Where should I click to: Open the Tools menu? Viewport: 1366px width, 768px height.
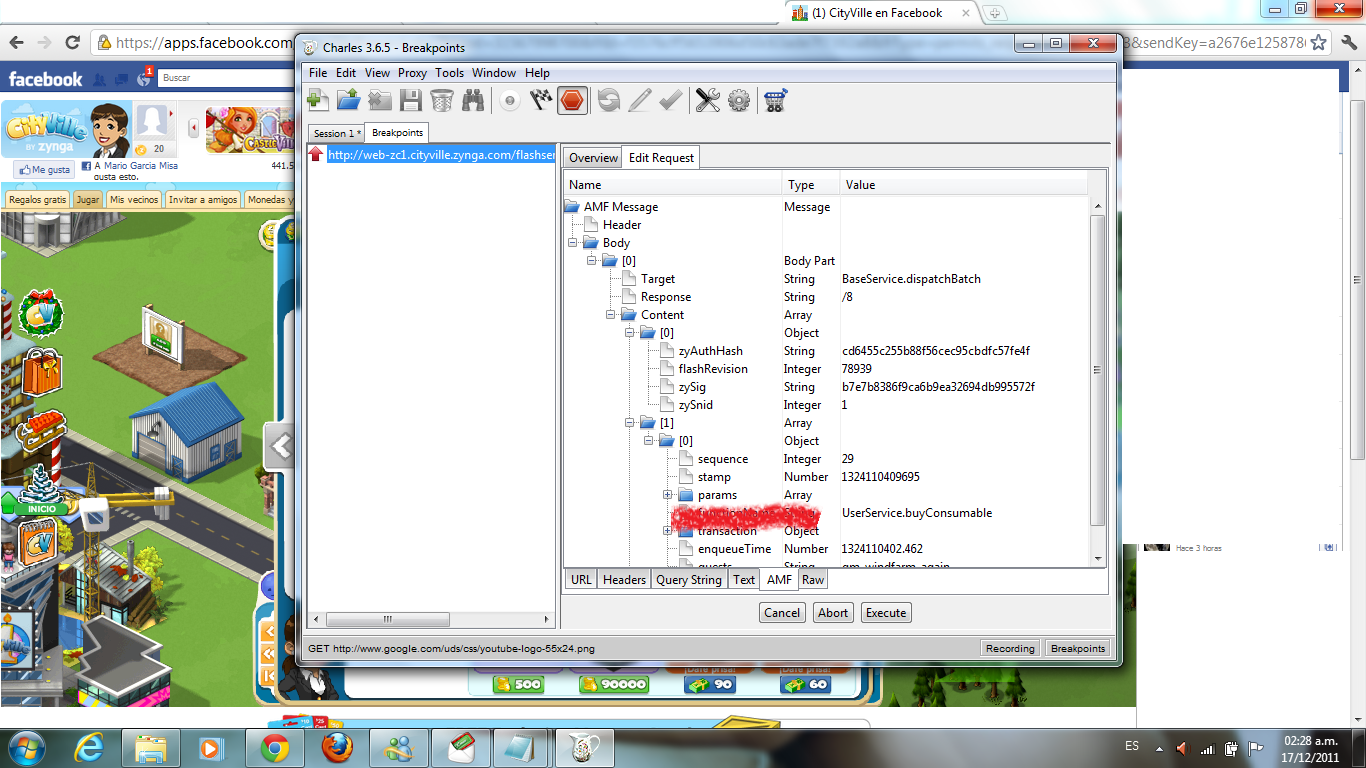tap(450, 73)
